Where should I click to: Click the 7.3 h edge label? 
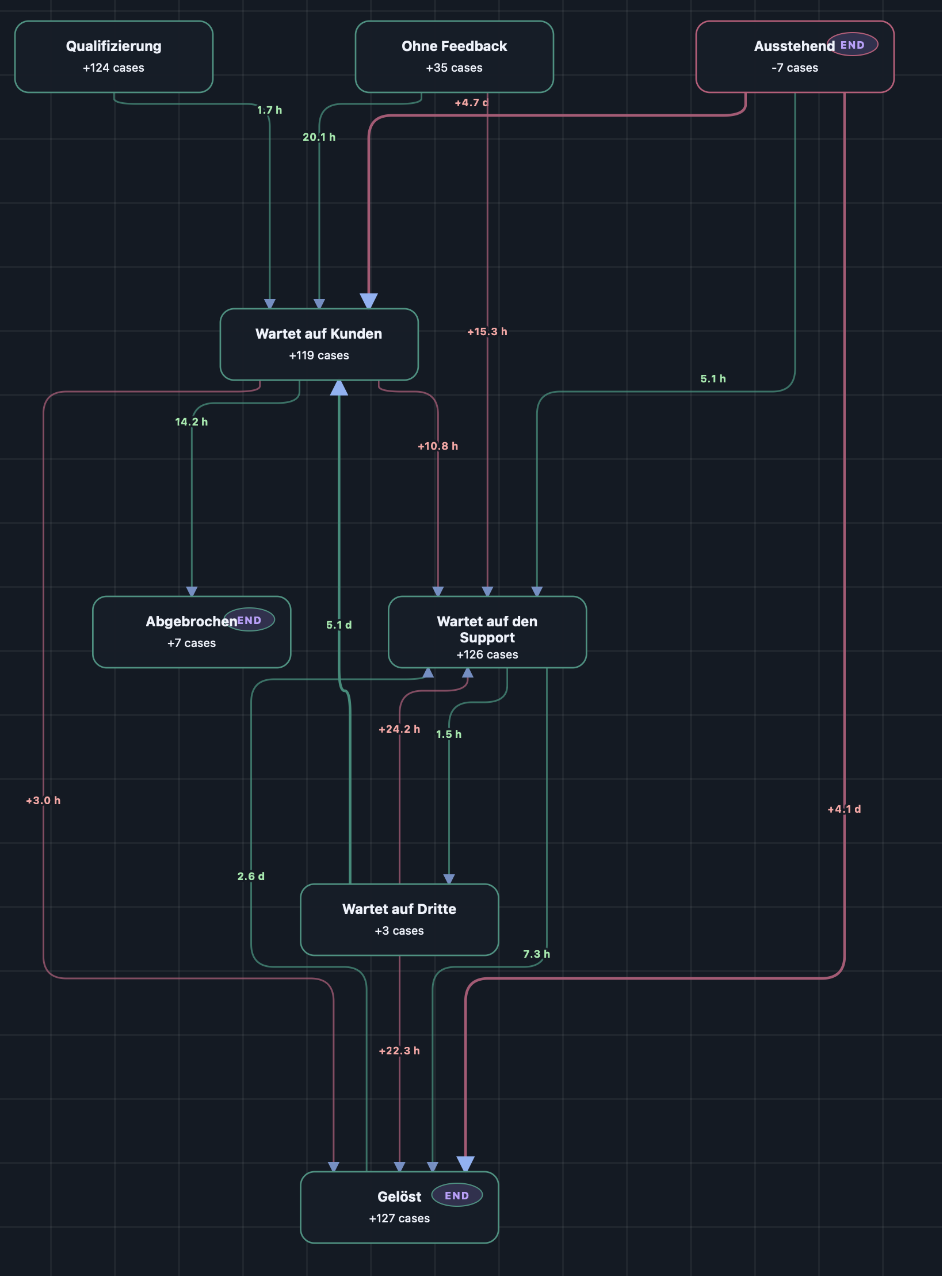tap(537, 954)
